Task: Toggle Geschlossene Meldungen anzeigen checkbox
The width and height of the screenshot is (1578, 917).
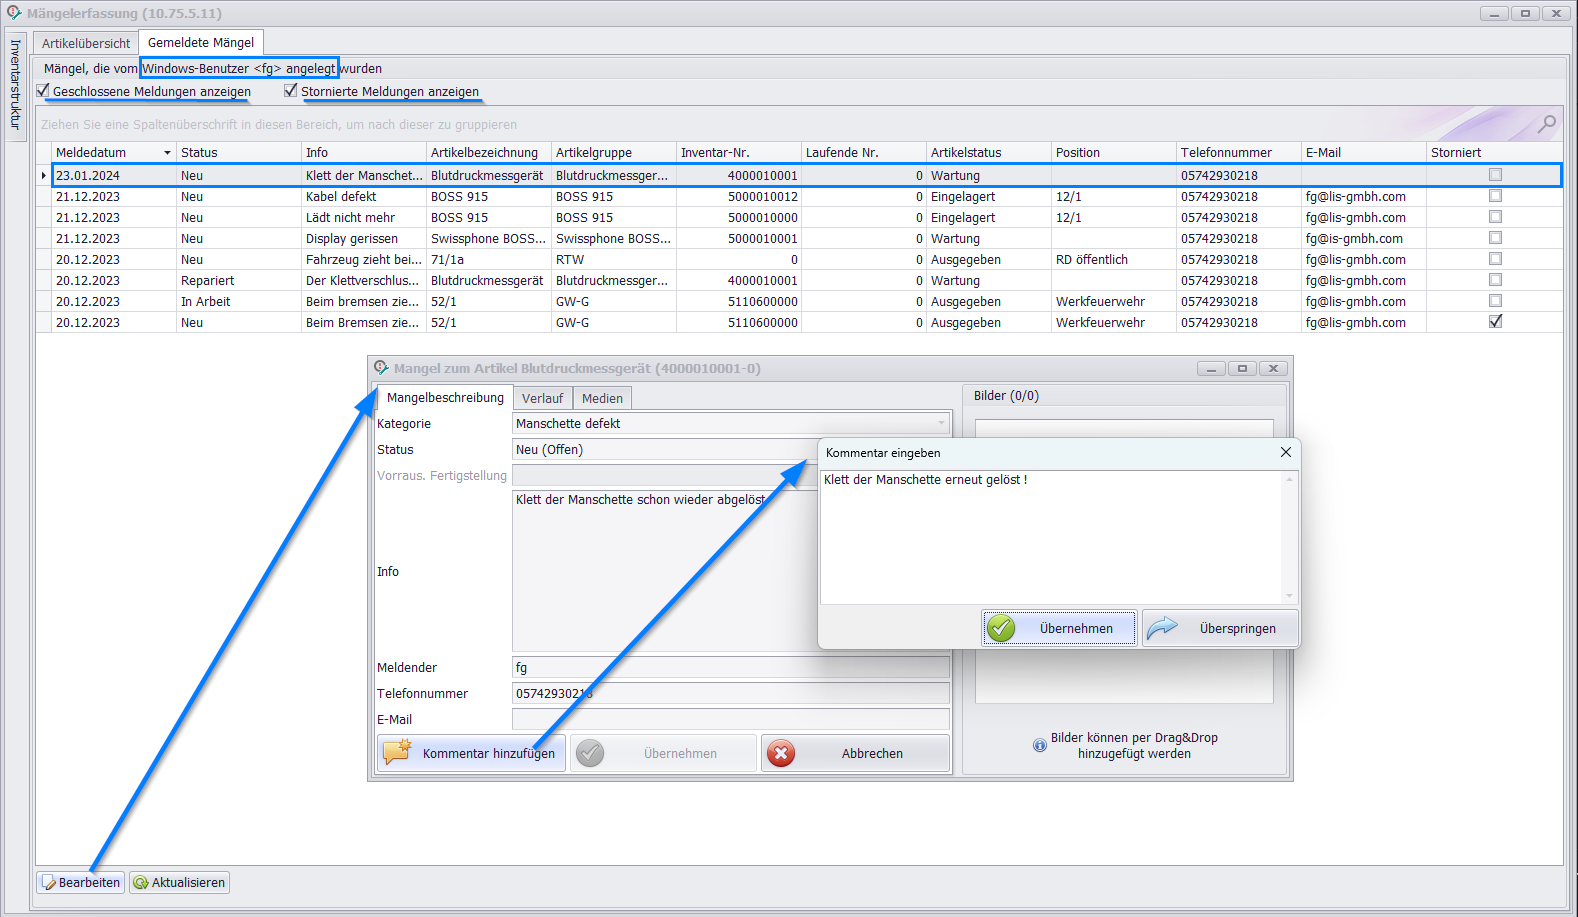Action: 43,91
